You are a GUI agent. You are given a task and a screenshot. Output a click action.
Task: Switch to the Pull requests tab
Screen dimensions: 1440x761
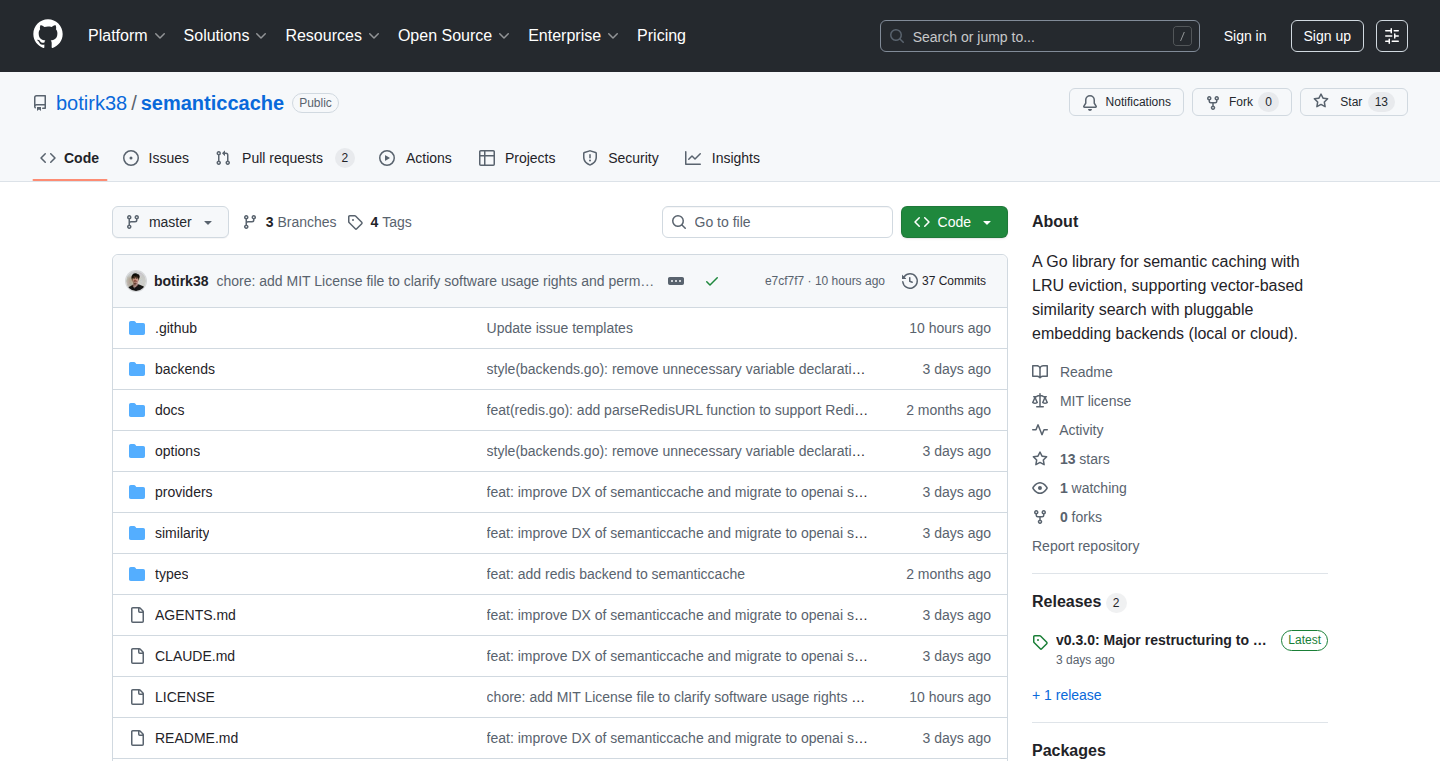coord(285,158)
